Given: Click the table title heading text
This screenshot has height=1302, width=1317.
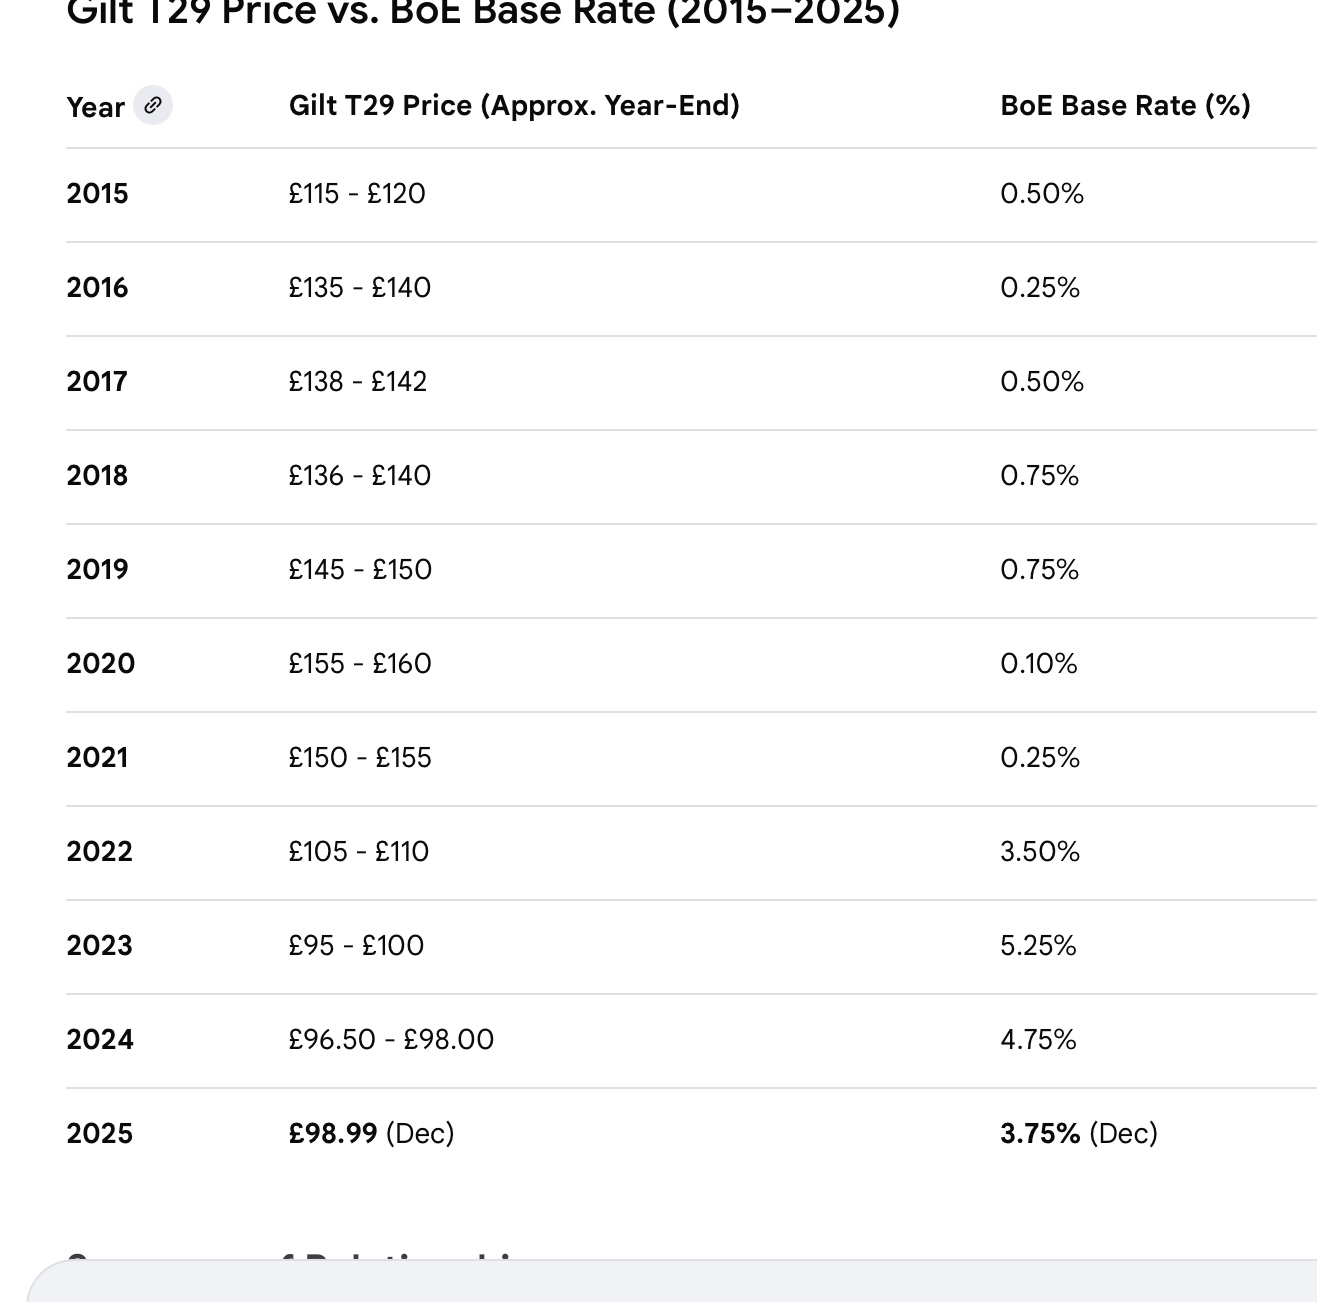Looking at the screenshot, I should 482,14.
